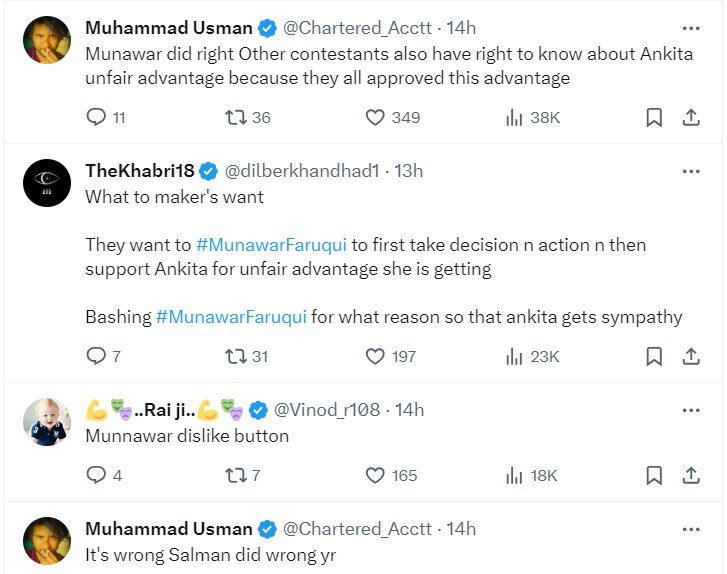Like TheKhabri18's tweet with 197 likes

[x=375, y=356]
